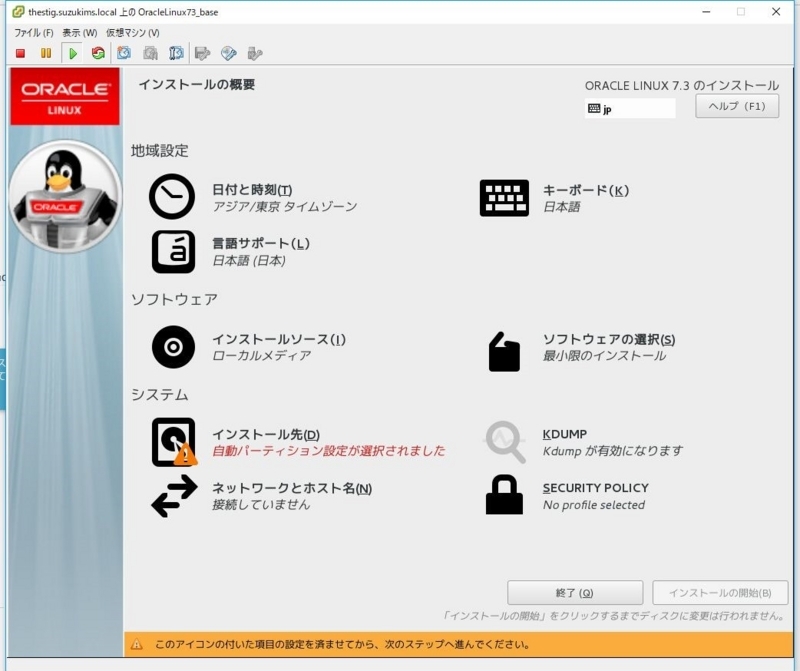Open ネットワークとホスト名 arrows icon
The height and width of the screenshot is (671, 800).
click(x=174, y=496)
